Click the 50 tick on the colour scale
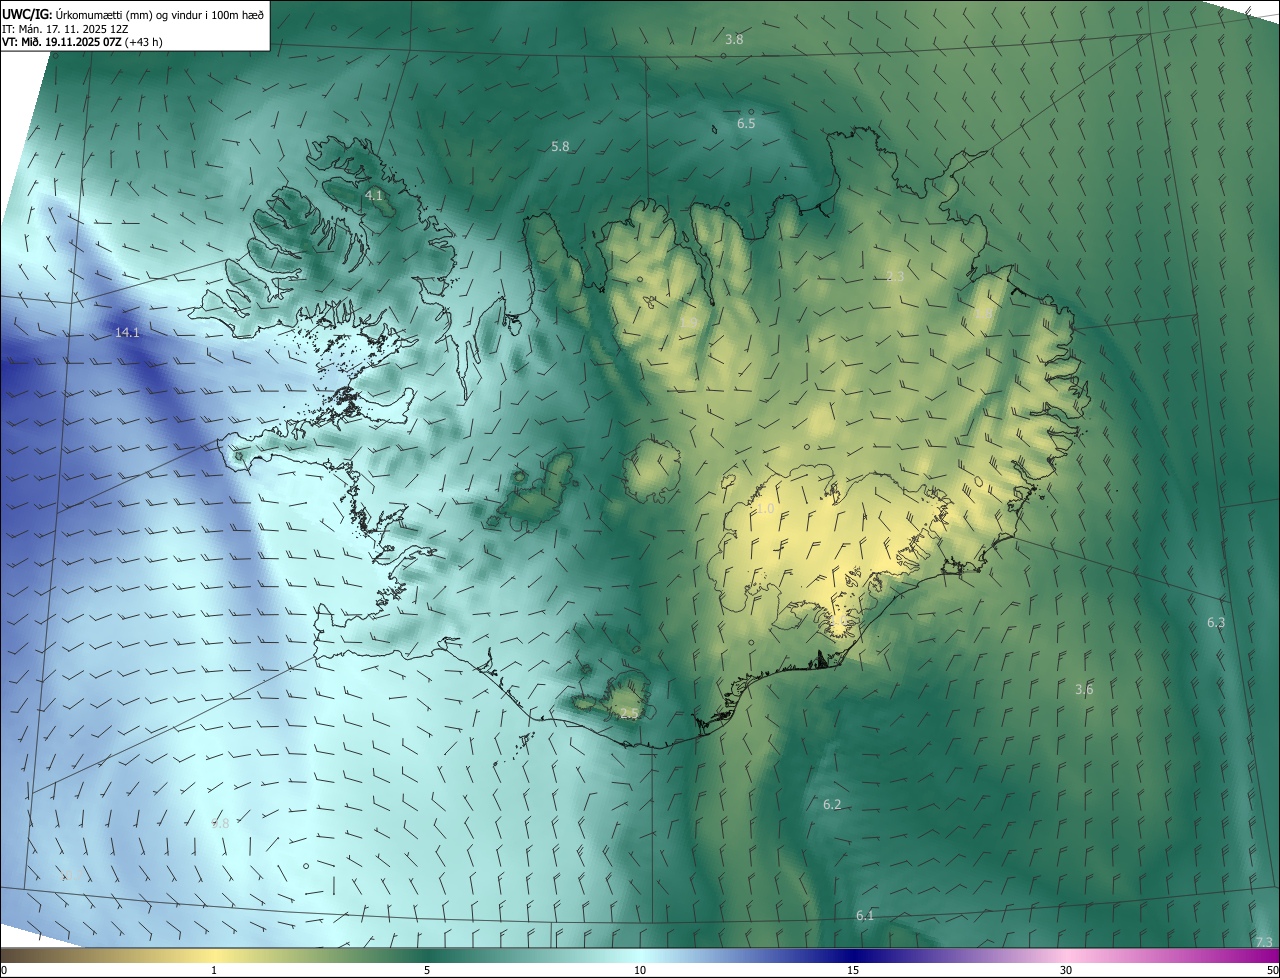The image size is (1280, 978). (1272, 970)
